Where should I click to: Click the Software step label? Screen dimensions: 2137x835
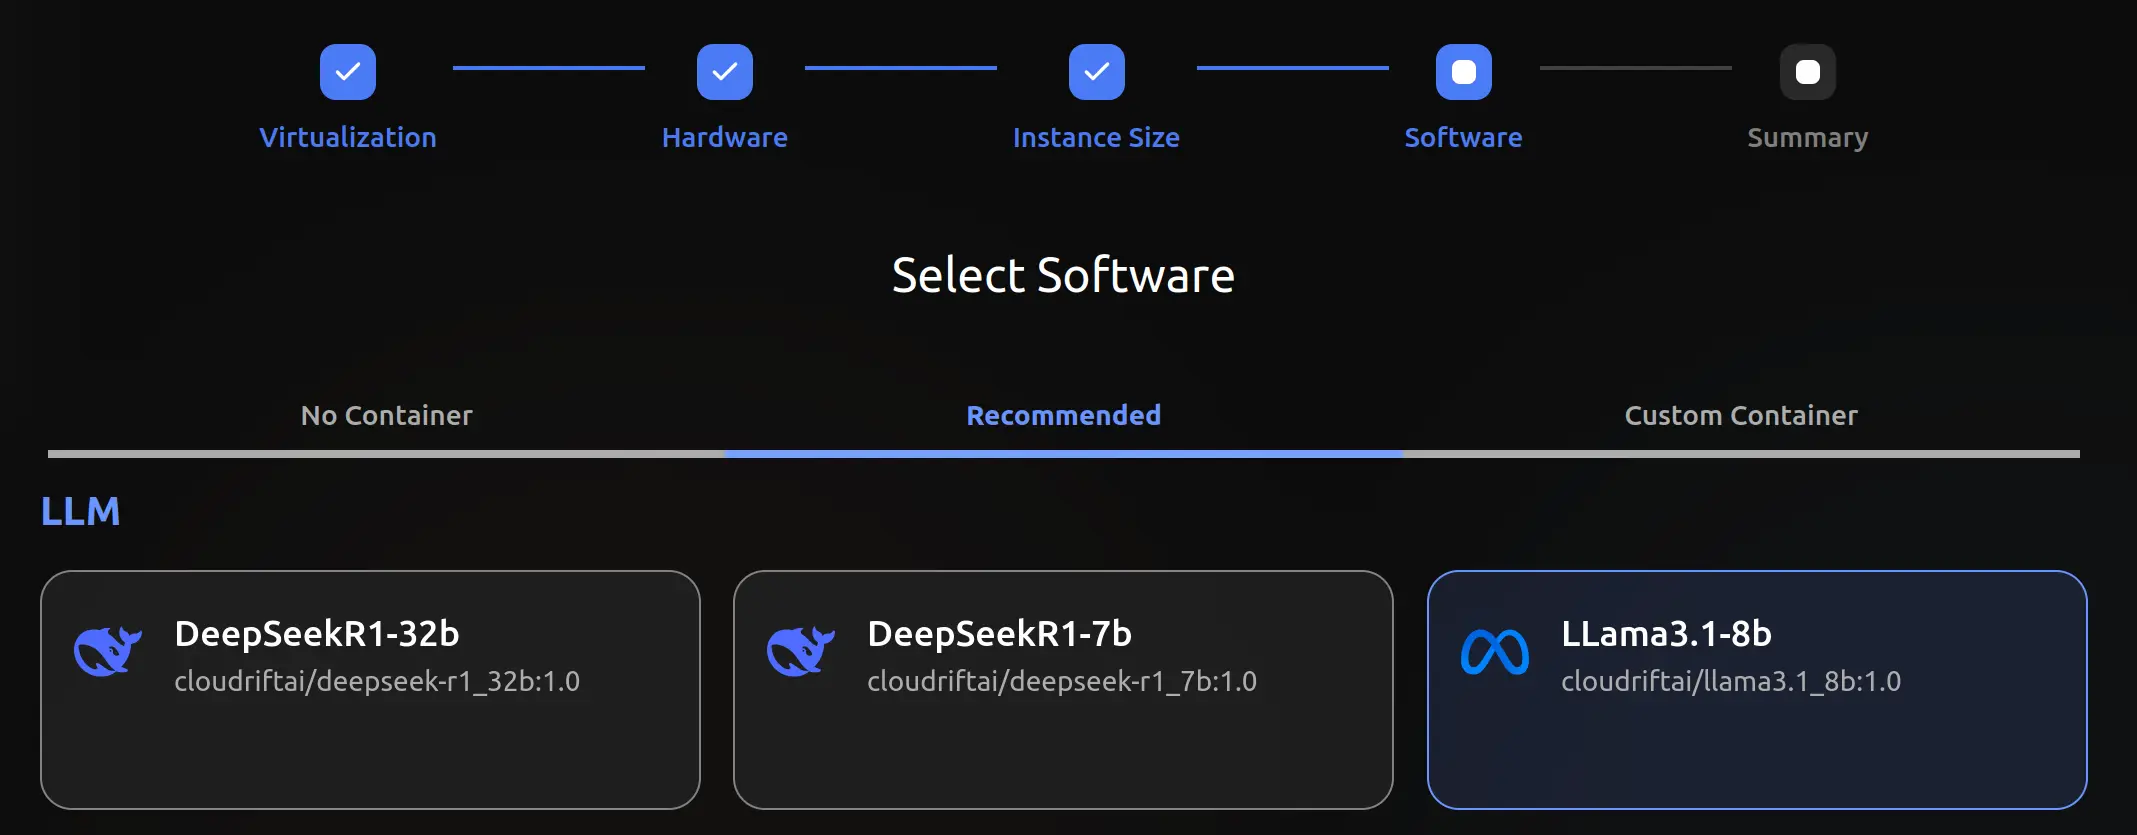(1464, 138)
